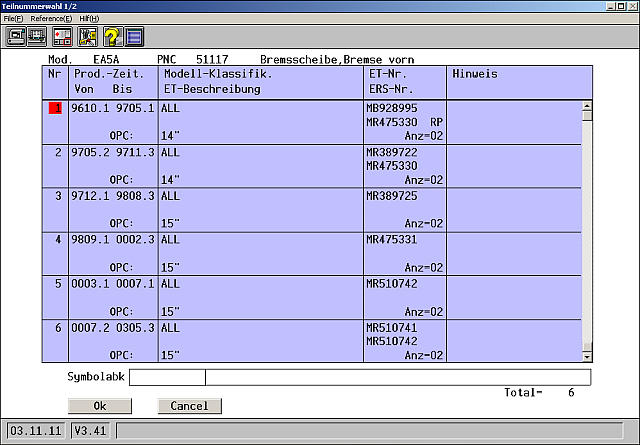Open the Reference menu

[x=50, y=19]
